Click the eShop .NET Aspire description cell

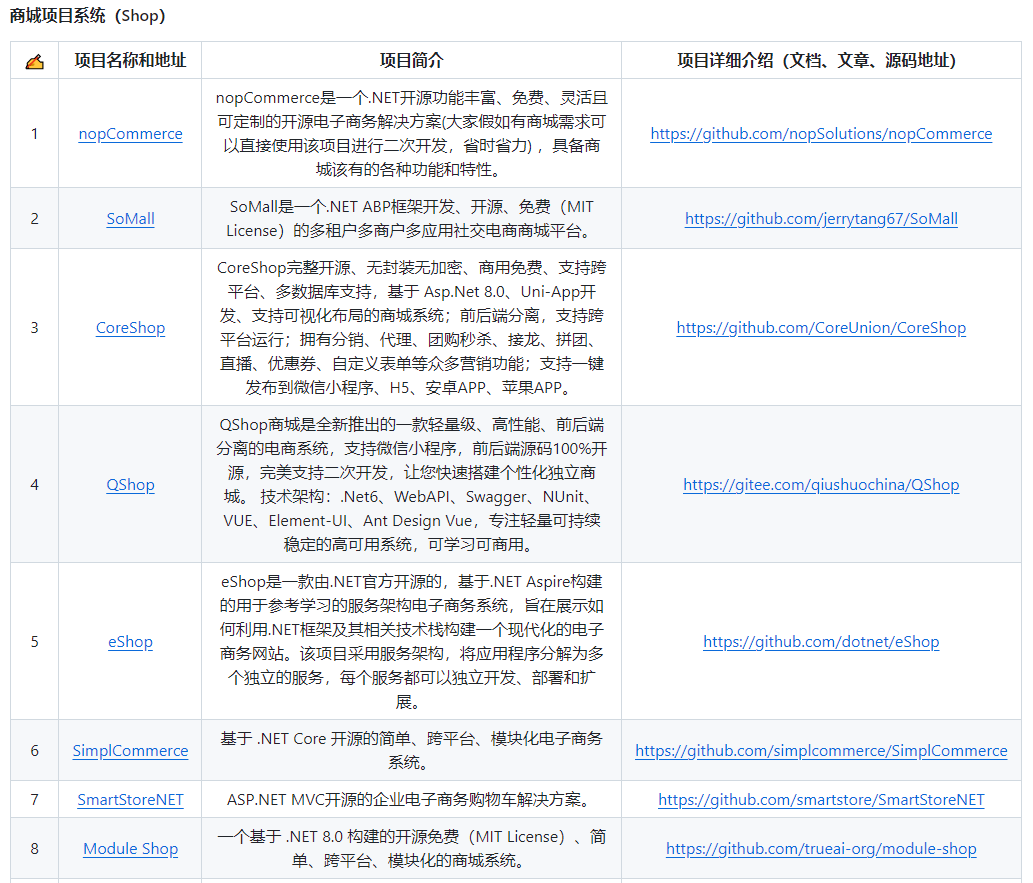[412, 641]
